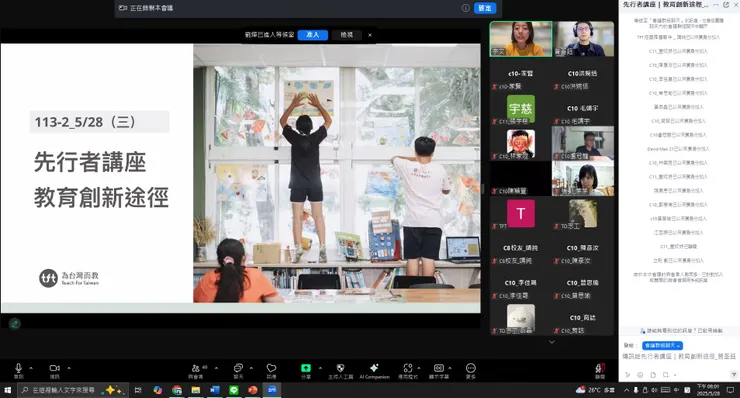Click the View button in waiting room banner
The image size is (740, 398).
[346, 35]
